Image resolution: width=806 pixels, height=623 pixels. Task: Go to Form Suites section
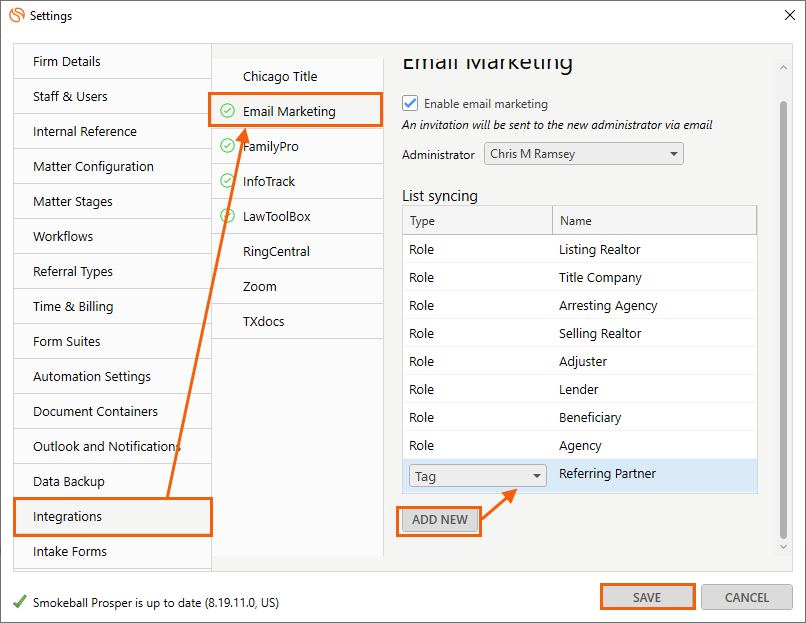[113, 341]
